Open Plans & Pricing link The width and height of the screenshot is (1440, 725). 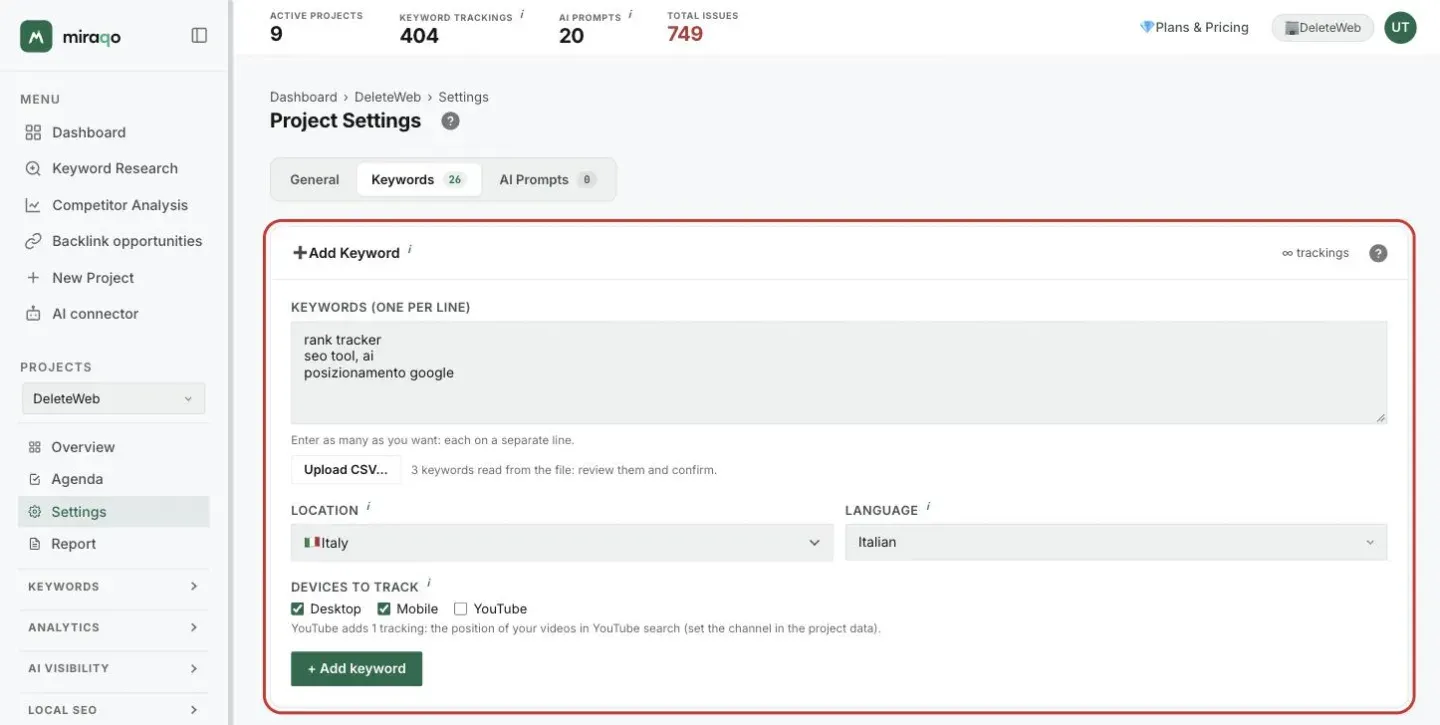[1194, 28]
